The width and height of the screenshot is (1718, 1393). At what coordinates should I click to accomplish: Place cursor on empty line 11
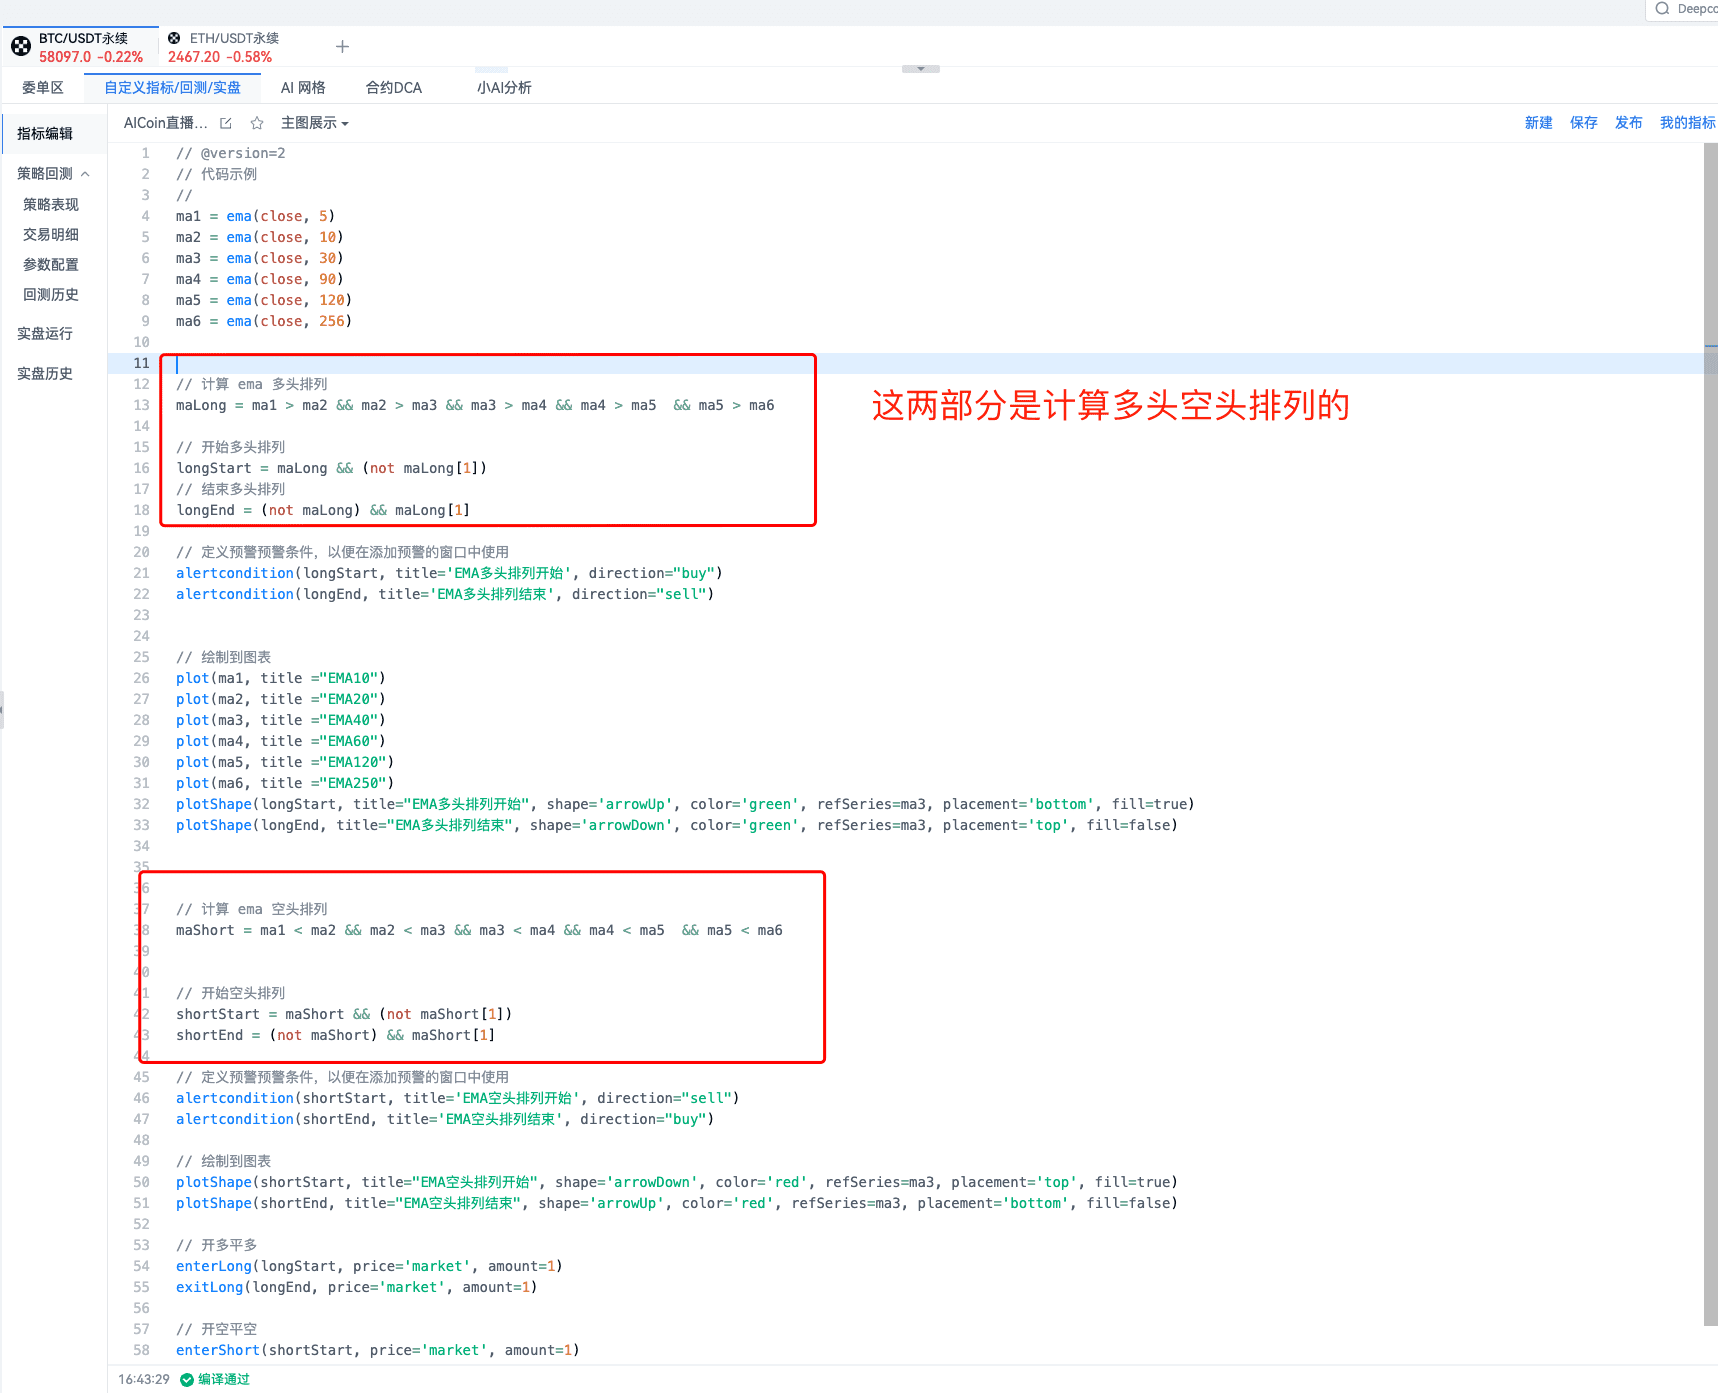[906, 363]
